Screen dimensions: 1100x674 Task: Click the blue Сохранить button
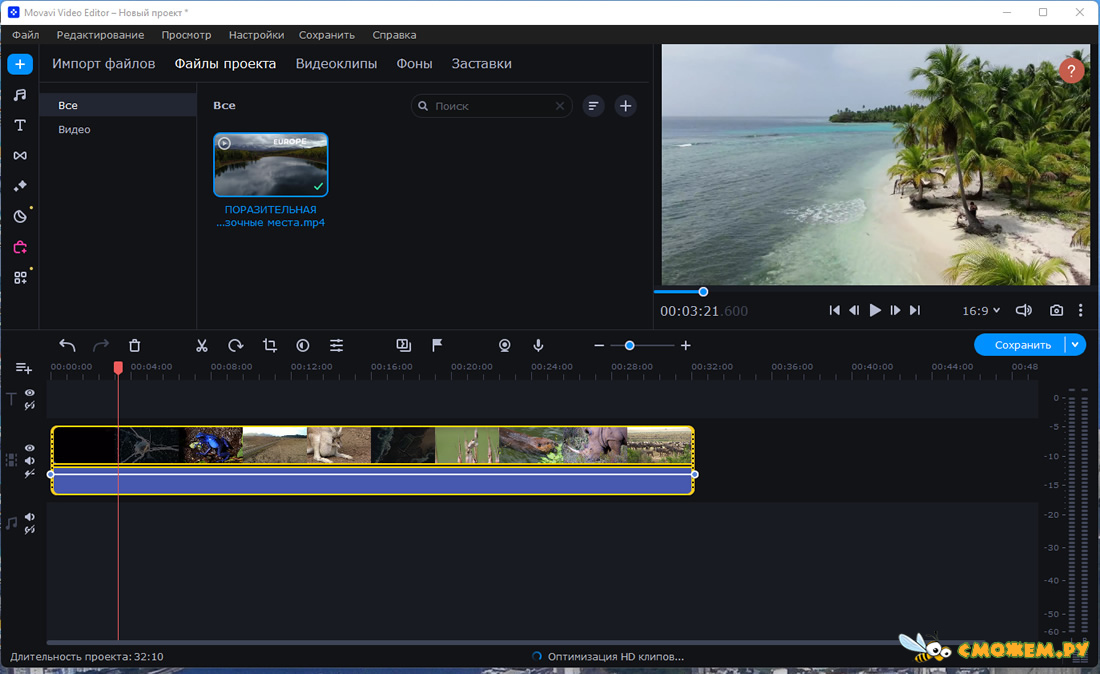coord(1022,344)
